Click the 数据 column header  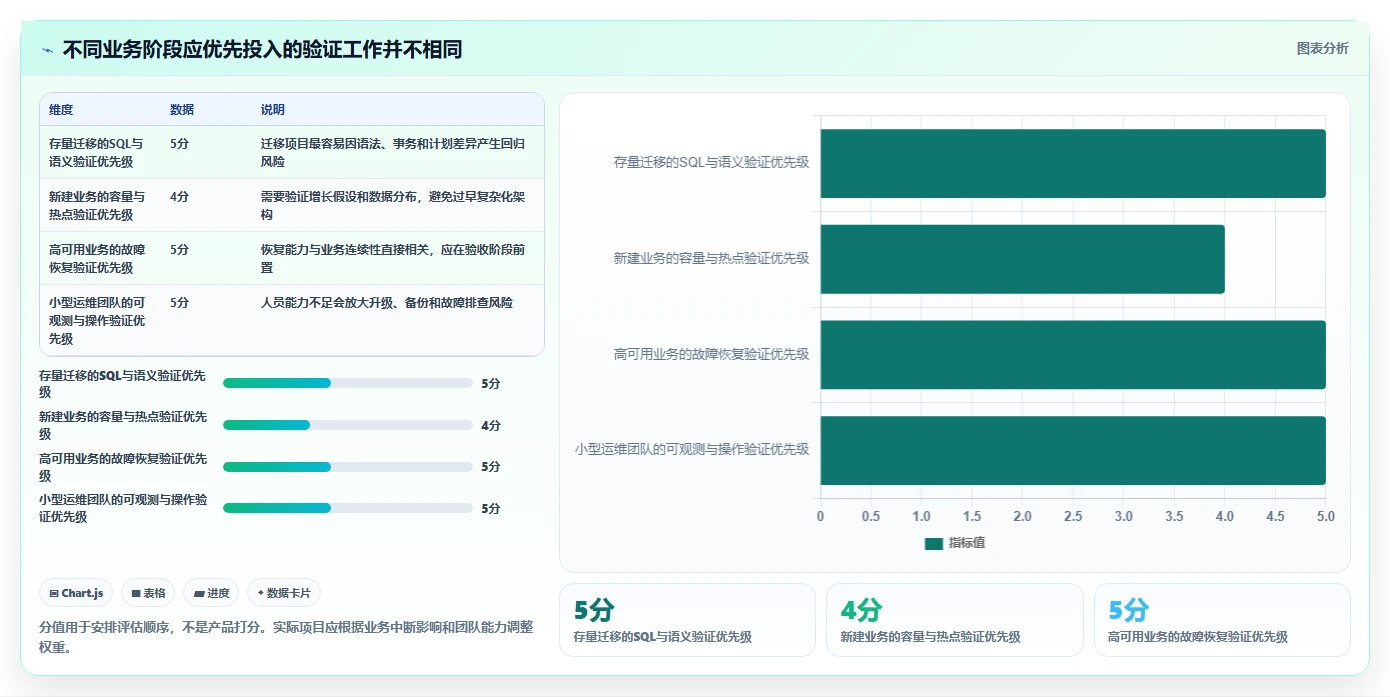coord(182,110)
